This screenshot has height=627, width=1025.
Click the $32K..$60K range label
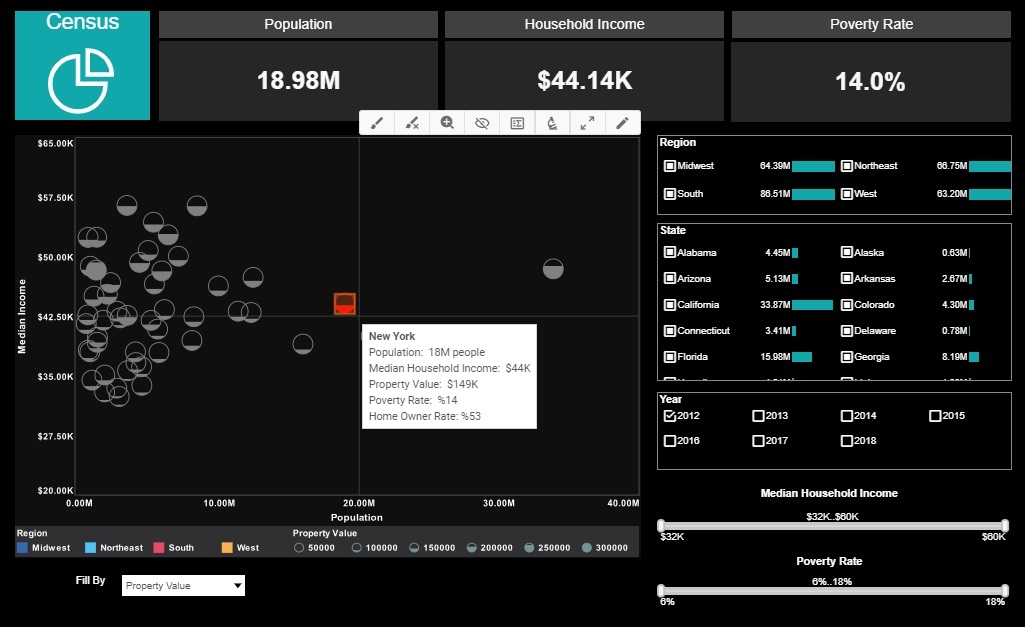pyautogui.click(x=832, y=517)
